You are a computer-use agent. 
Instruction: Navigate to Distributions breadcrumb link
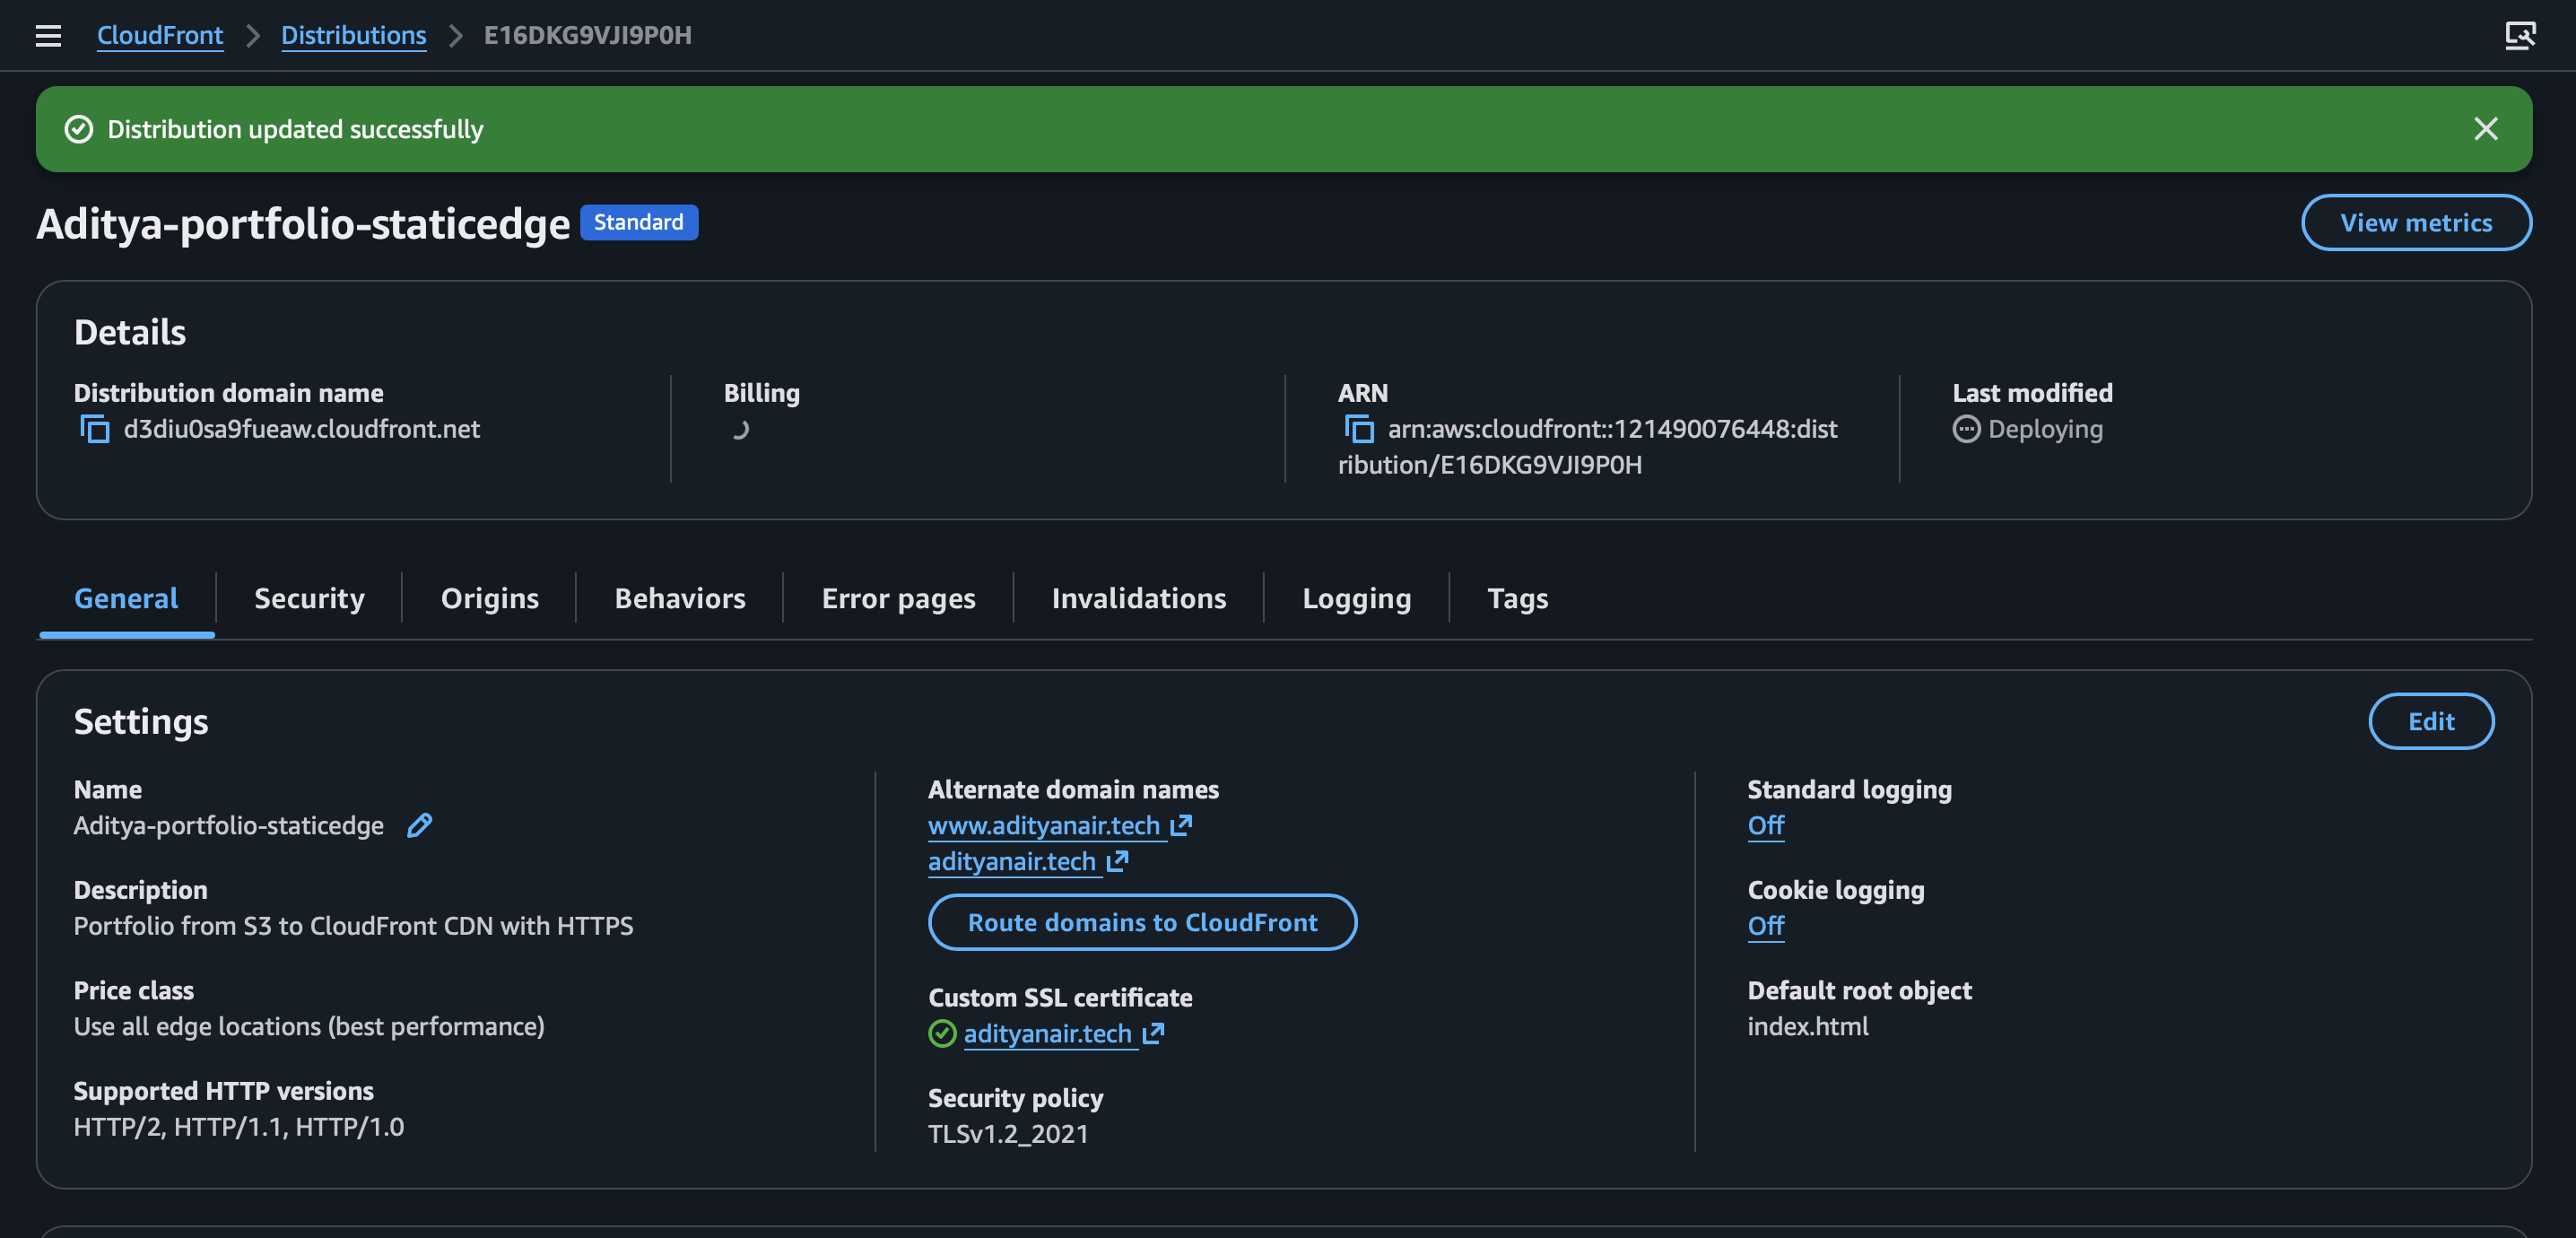click(x=353, y=36)
